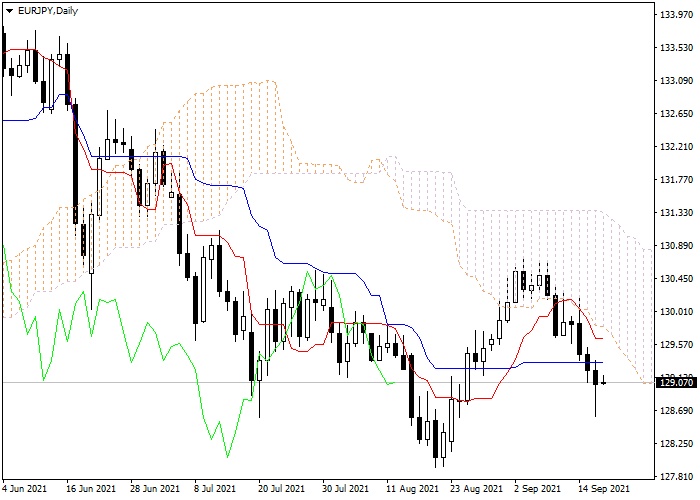
Task: Select the 132.650 price axis label
Action: tap(676, 114)
